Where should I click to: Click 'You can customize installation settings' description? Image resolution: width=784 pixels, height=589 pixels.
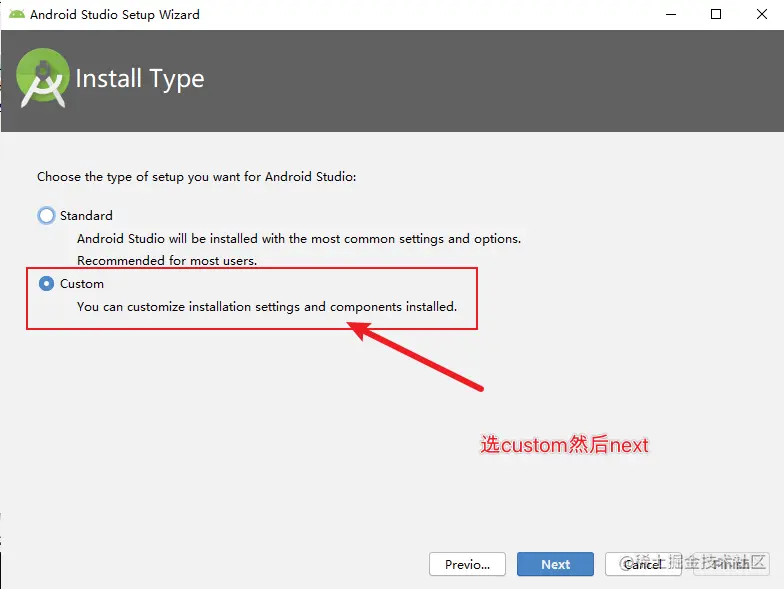[267, 306]
